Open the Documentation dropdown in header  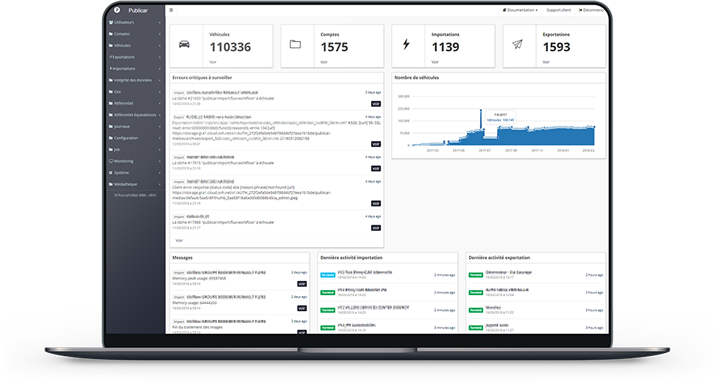[x=520, y=10]
